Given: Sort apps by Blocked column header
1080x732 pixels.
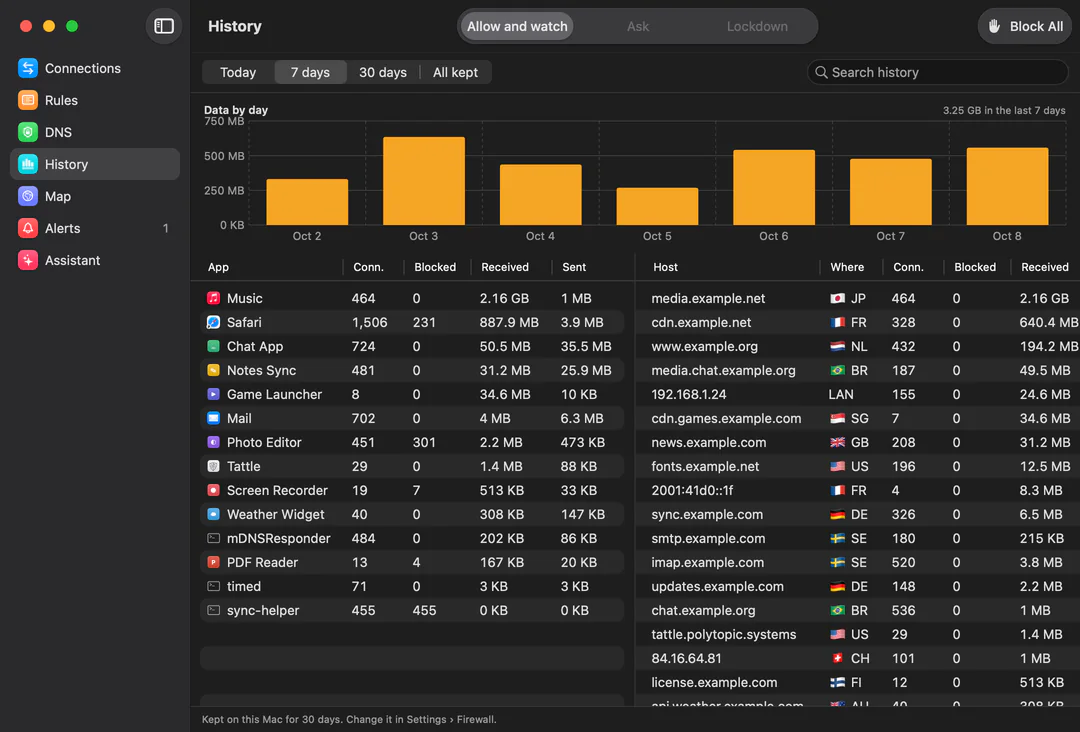Looking at the screenshot, I should click(435, 267).
